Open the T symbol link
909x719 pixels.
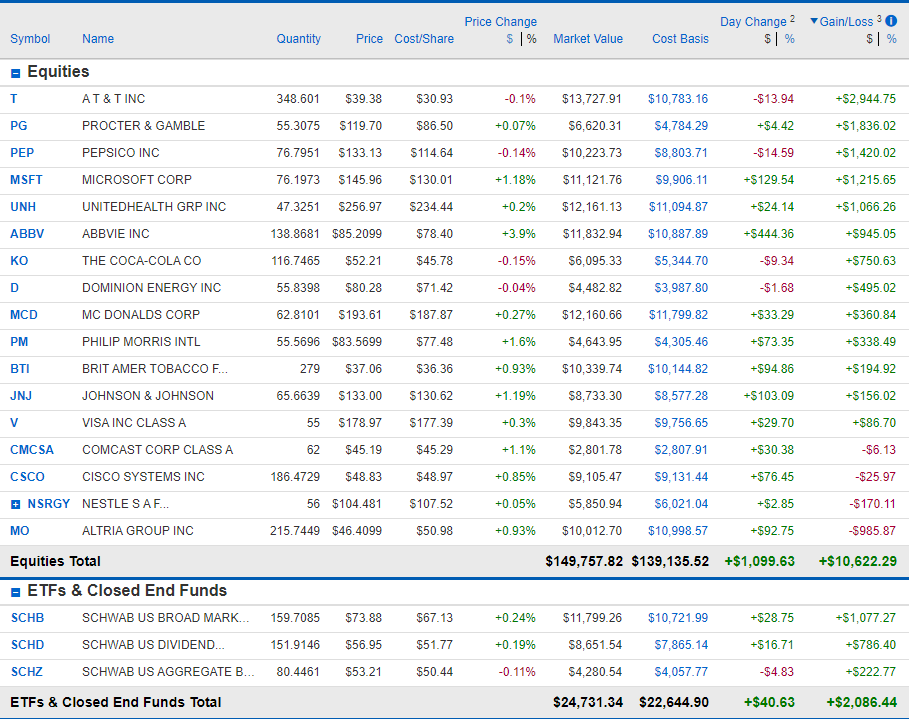14,99
